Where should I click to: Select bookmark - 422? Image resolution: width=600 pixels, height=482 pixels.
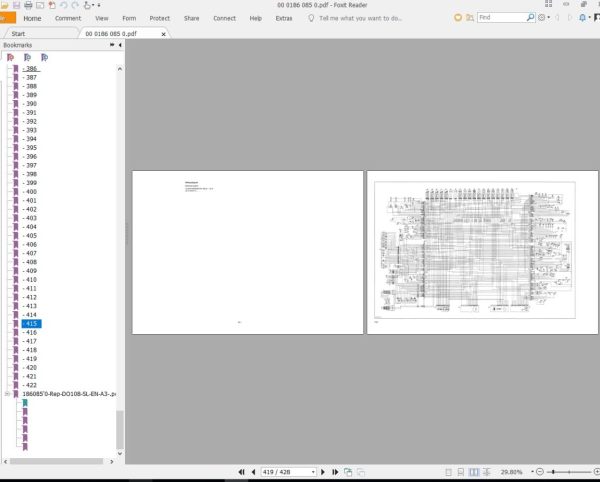click(30, 385)
